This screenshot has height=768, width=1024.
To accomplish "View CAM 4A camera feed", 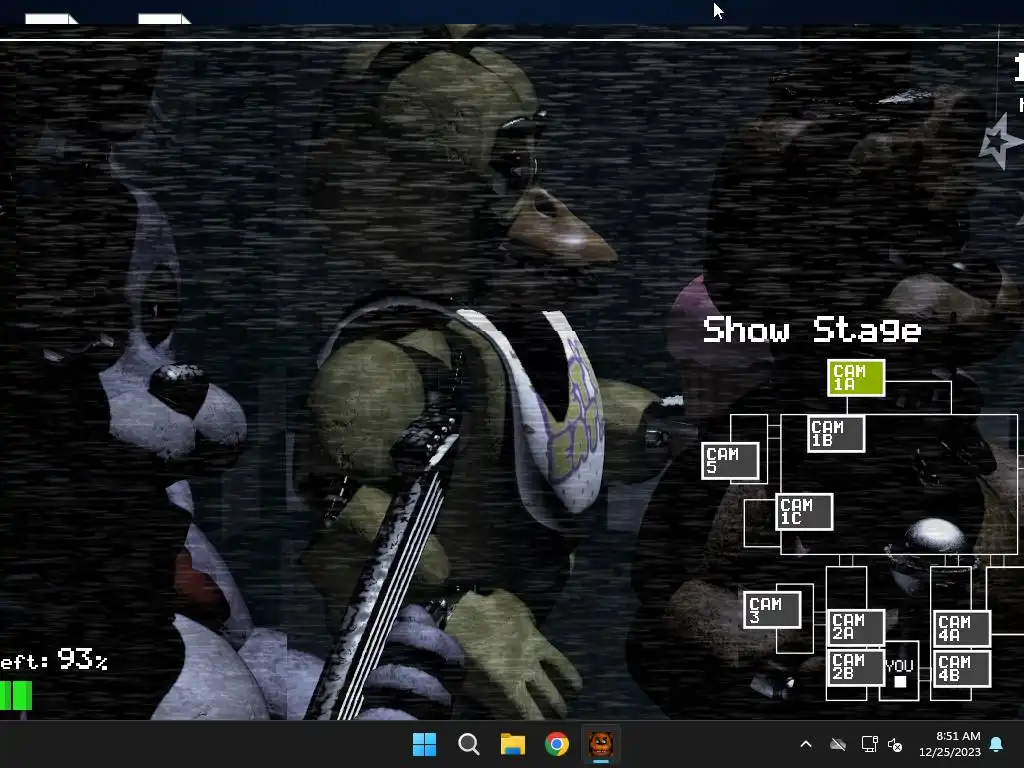I will click(963, 628).
